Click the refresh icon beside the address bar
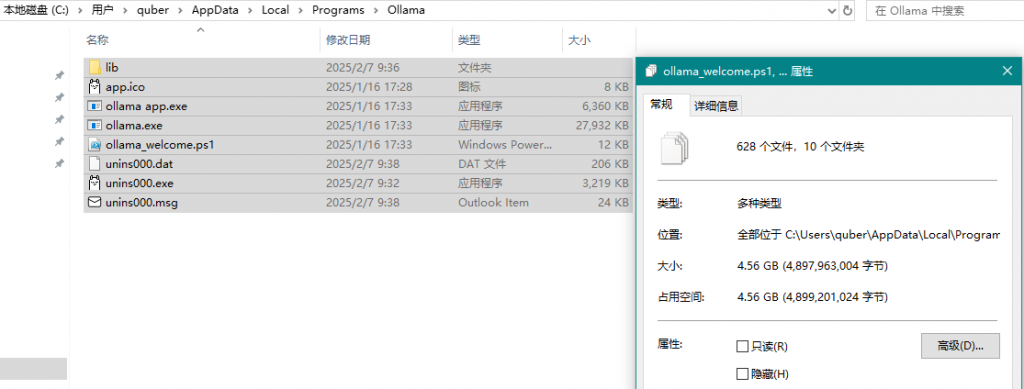Viewport: 1024px width, 389px height. click(848, 10)
